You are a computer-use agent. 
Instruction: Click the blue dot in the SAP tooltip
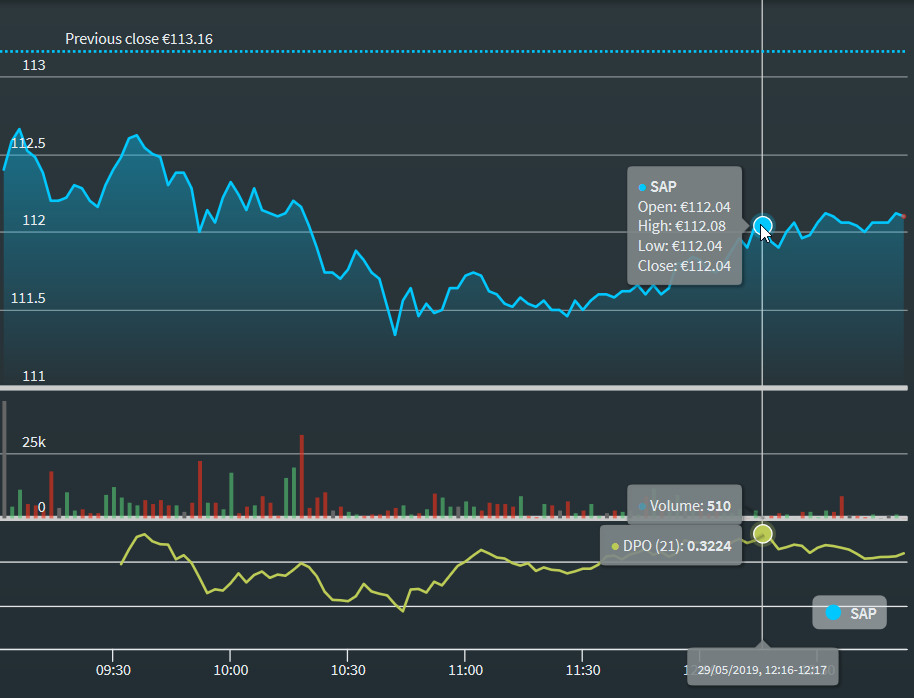point(642,187)
